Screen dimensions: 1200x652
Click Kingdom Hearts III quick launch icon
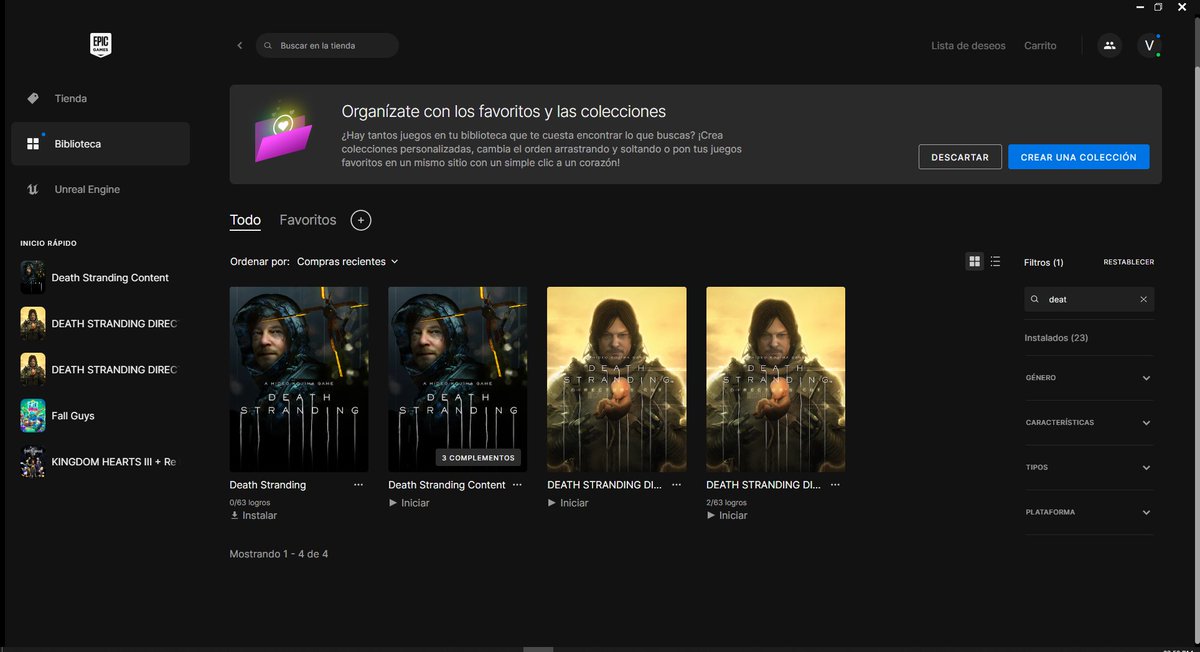coord(33,461)
